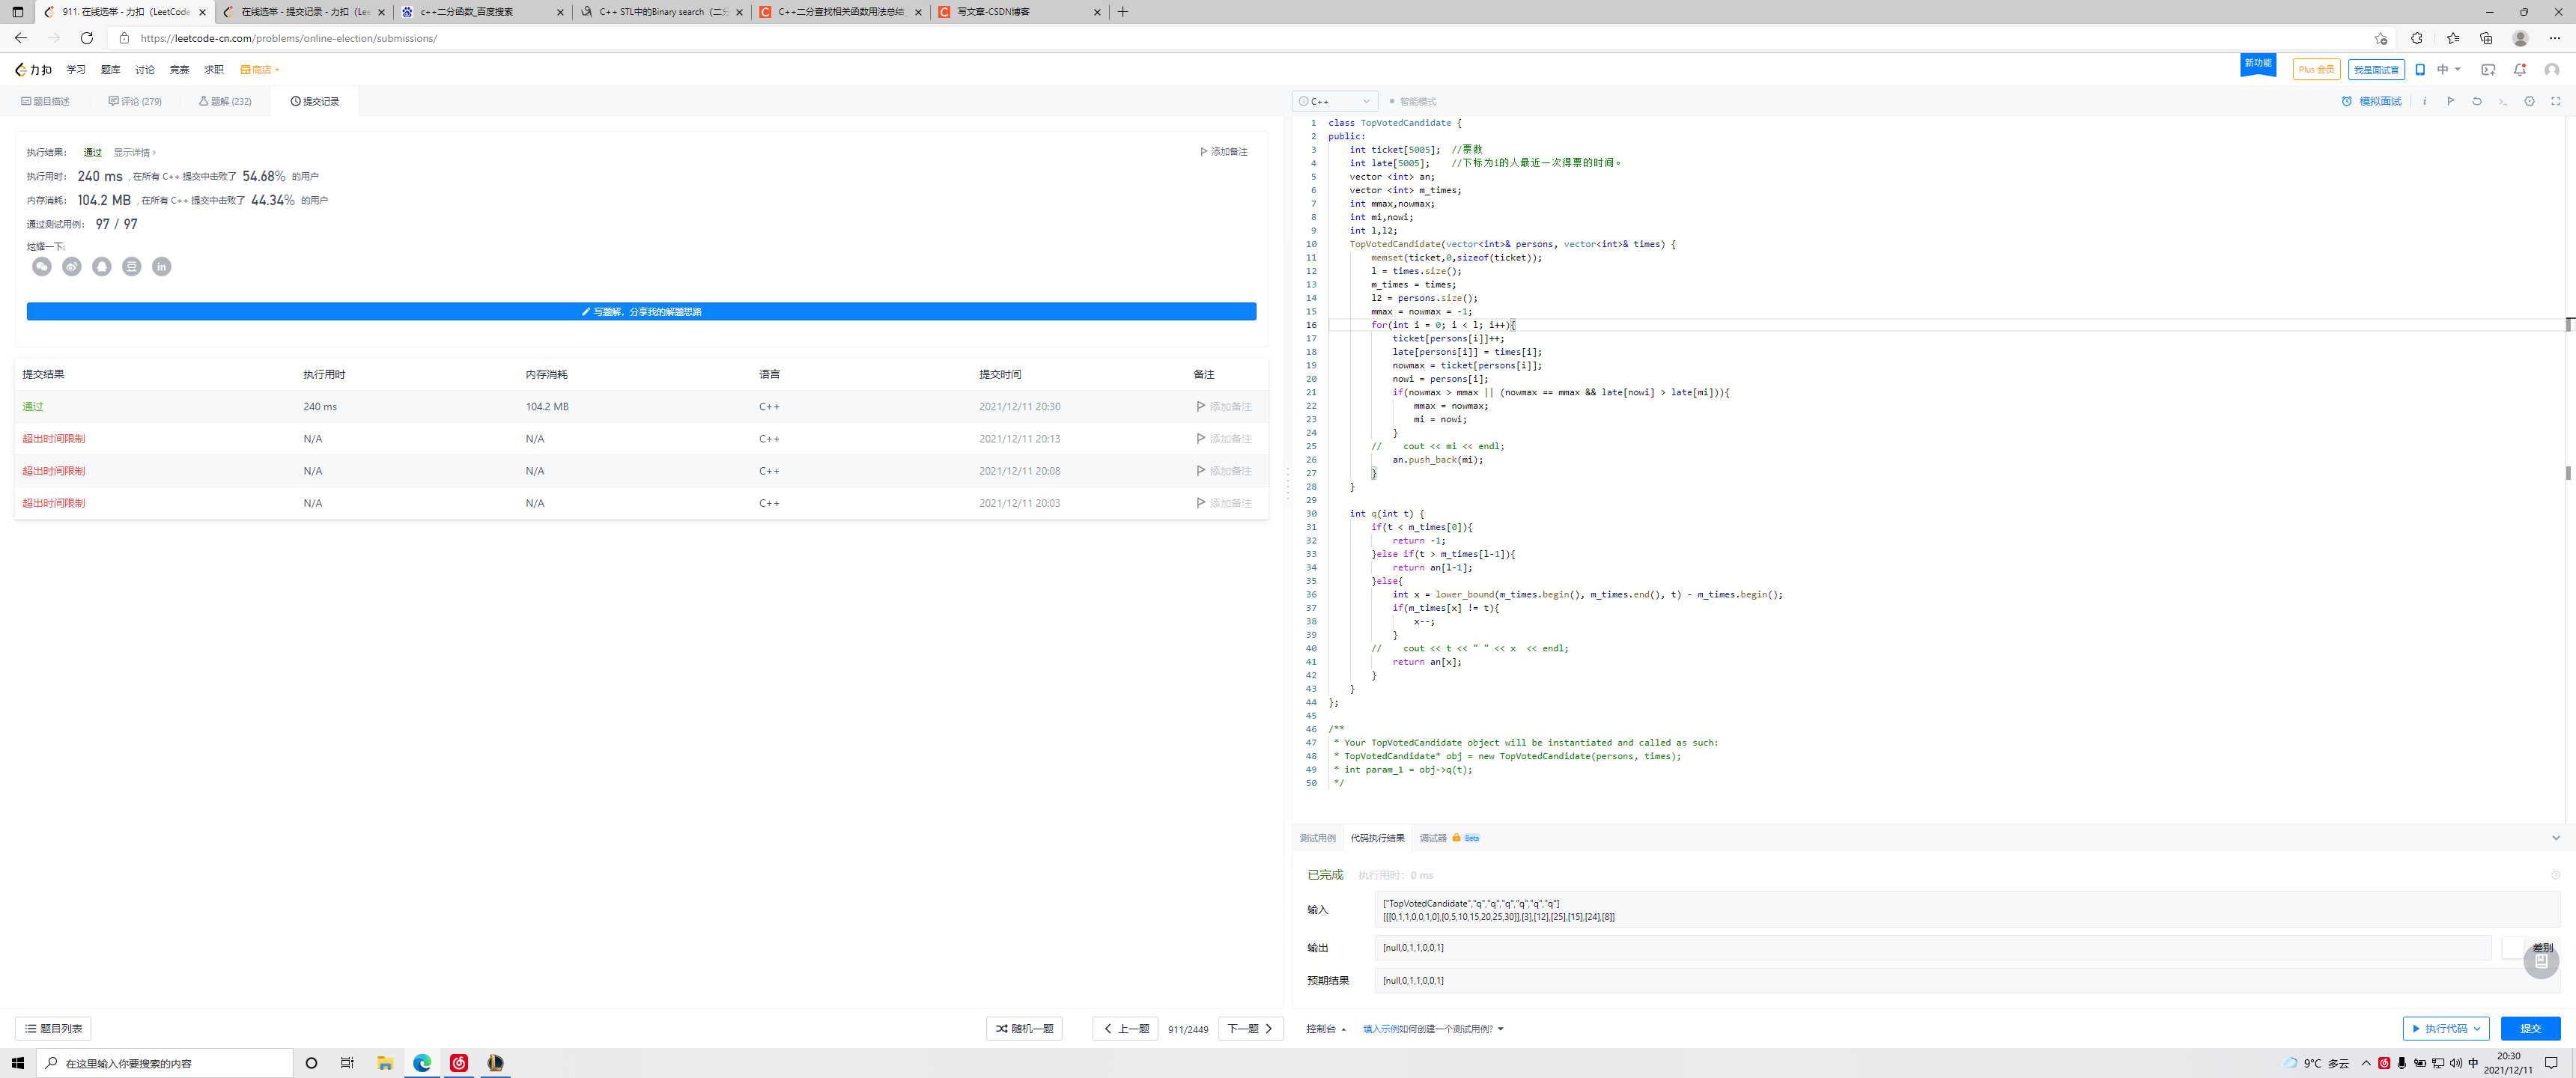Expand 控制台 console panel

(x=1325, y=1028)
